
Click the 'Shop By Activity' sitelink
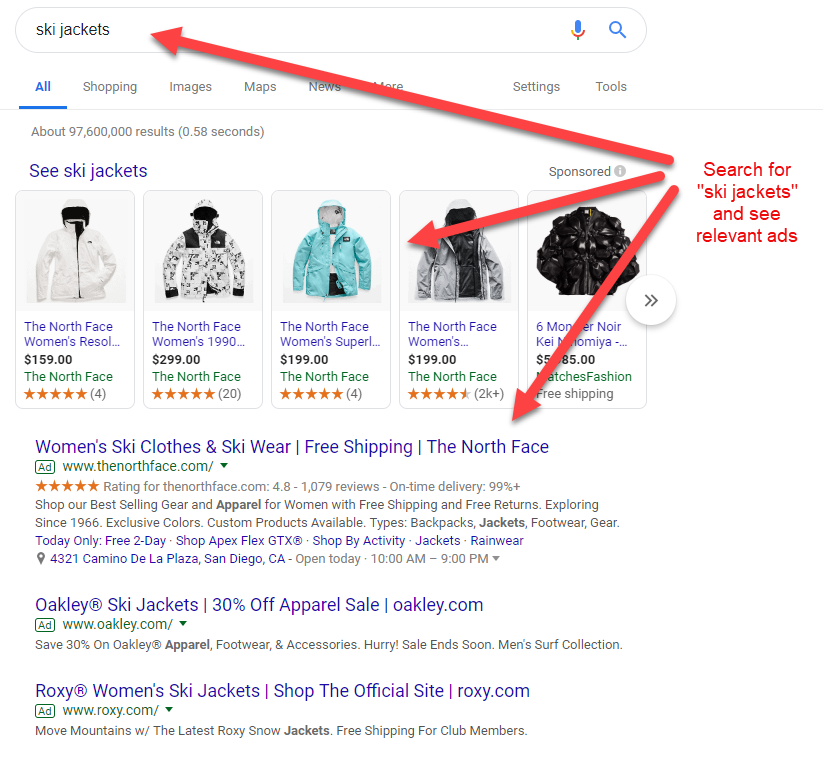coord(358,540)
